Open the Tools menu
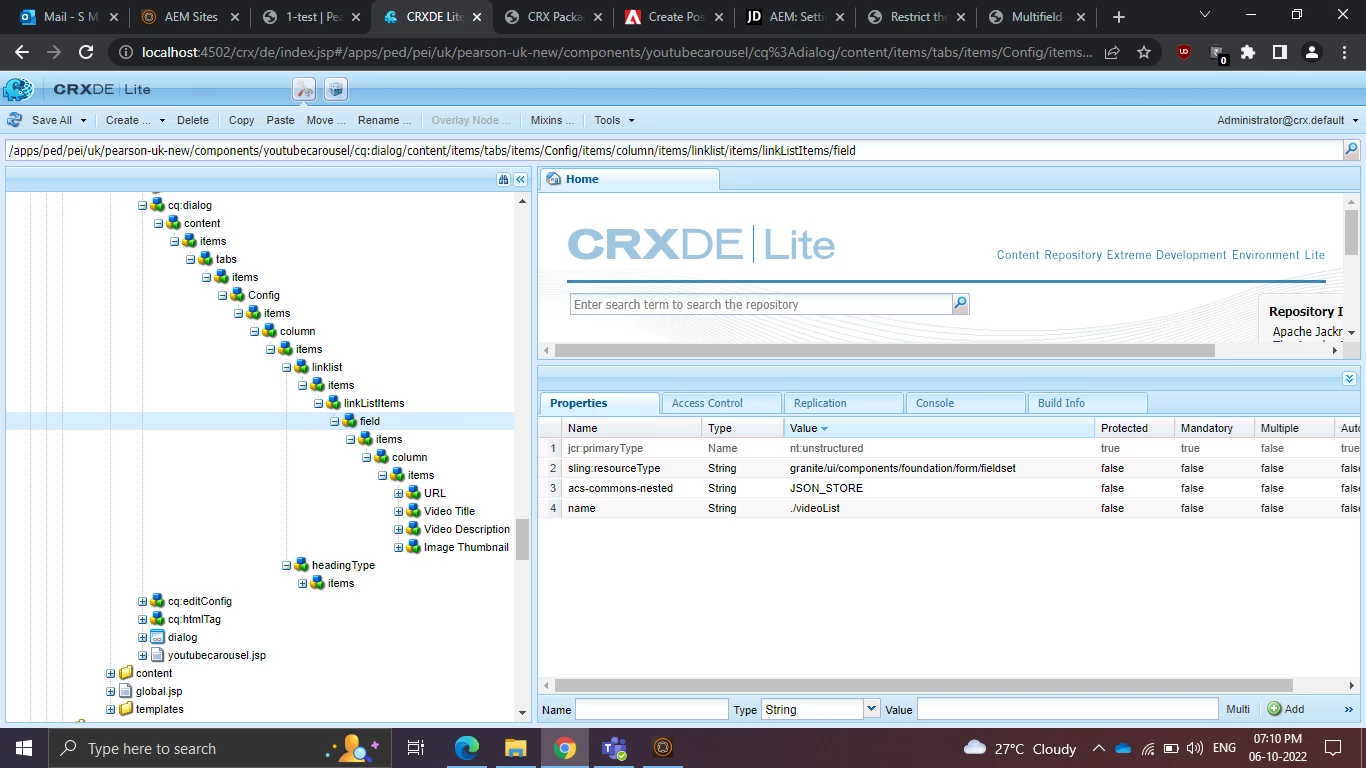 614,120
